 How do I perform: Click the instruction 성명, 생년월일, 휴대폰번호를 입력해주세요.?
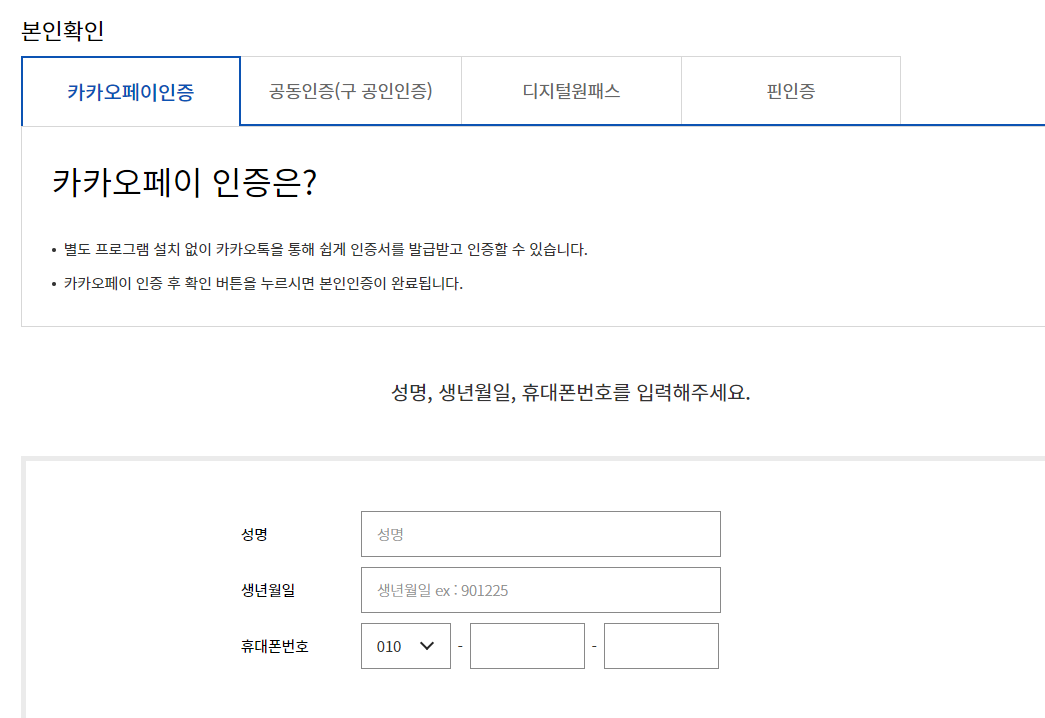(x=570, y=392)
